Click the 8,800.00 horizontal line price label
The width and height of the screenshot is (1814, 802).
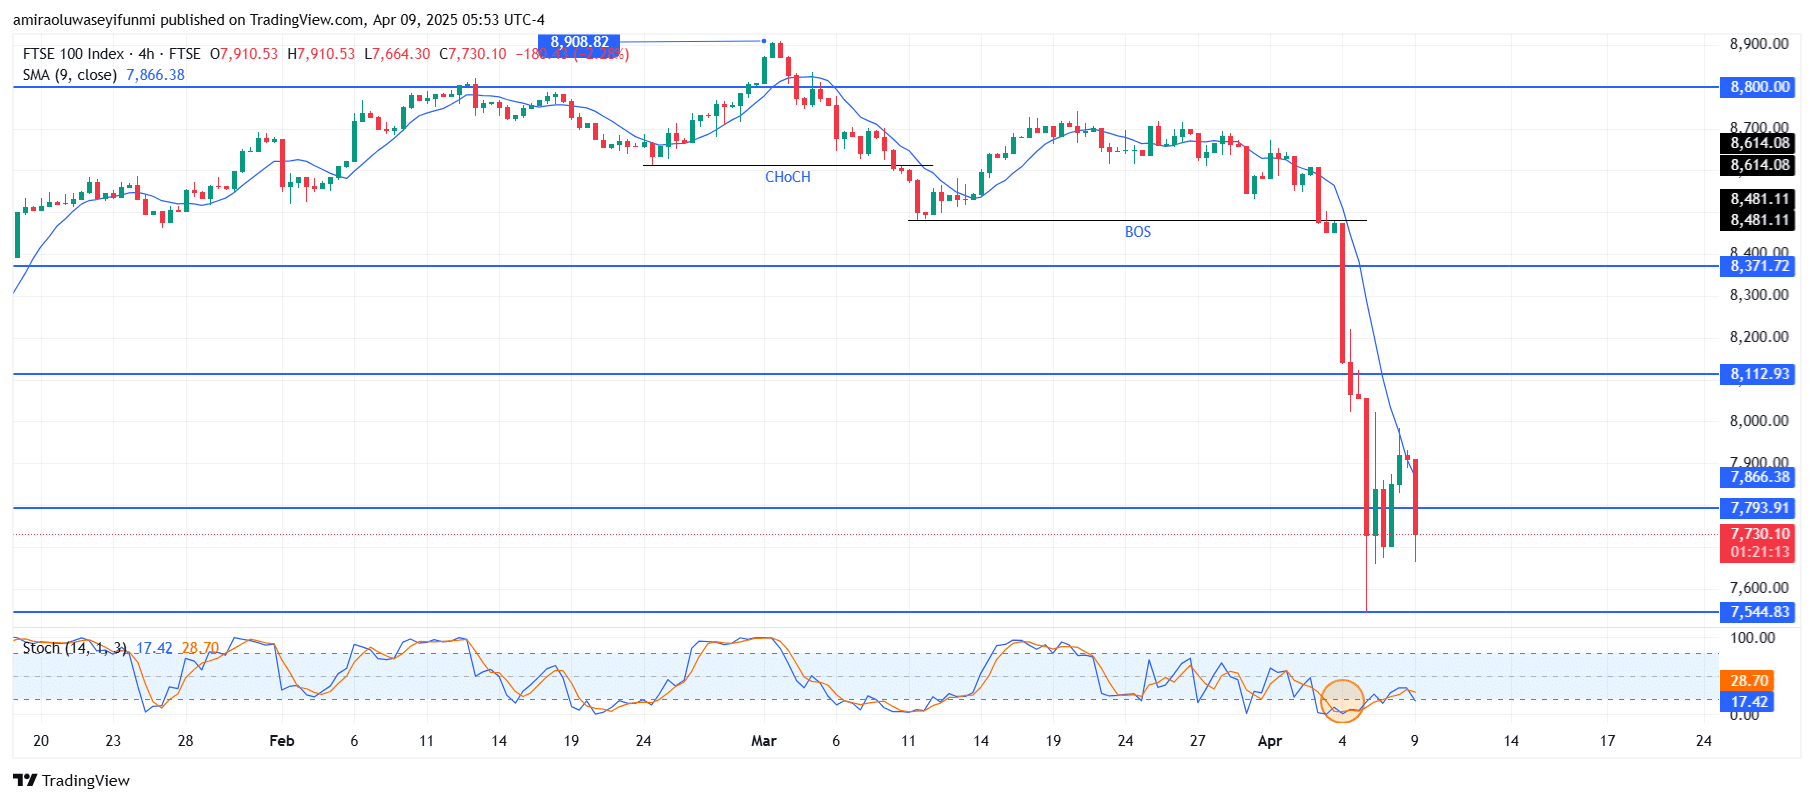tap(1759, 87)
